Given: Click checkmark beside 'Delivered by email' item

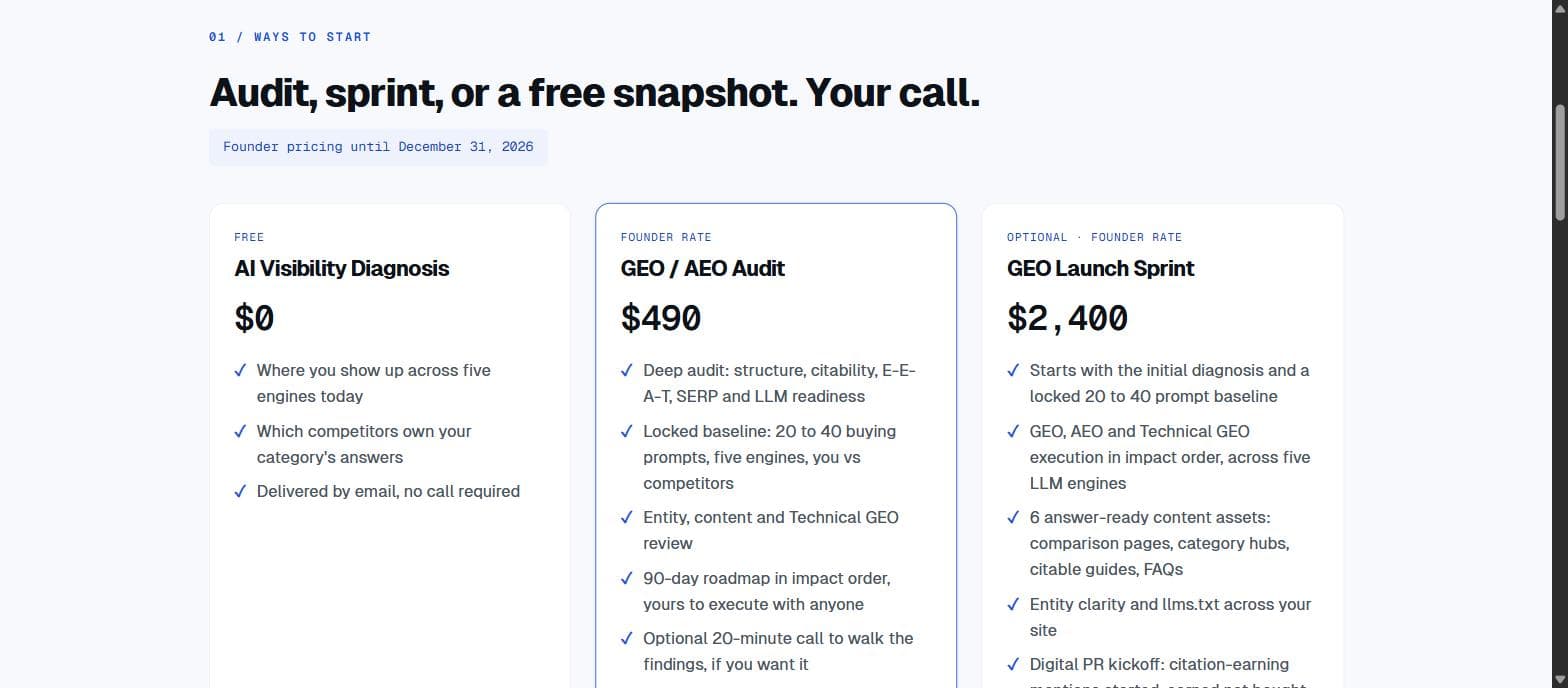Looking at the screenshot, I should coord(240,491).
